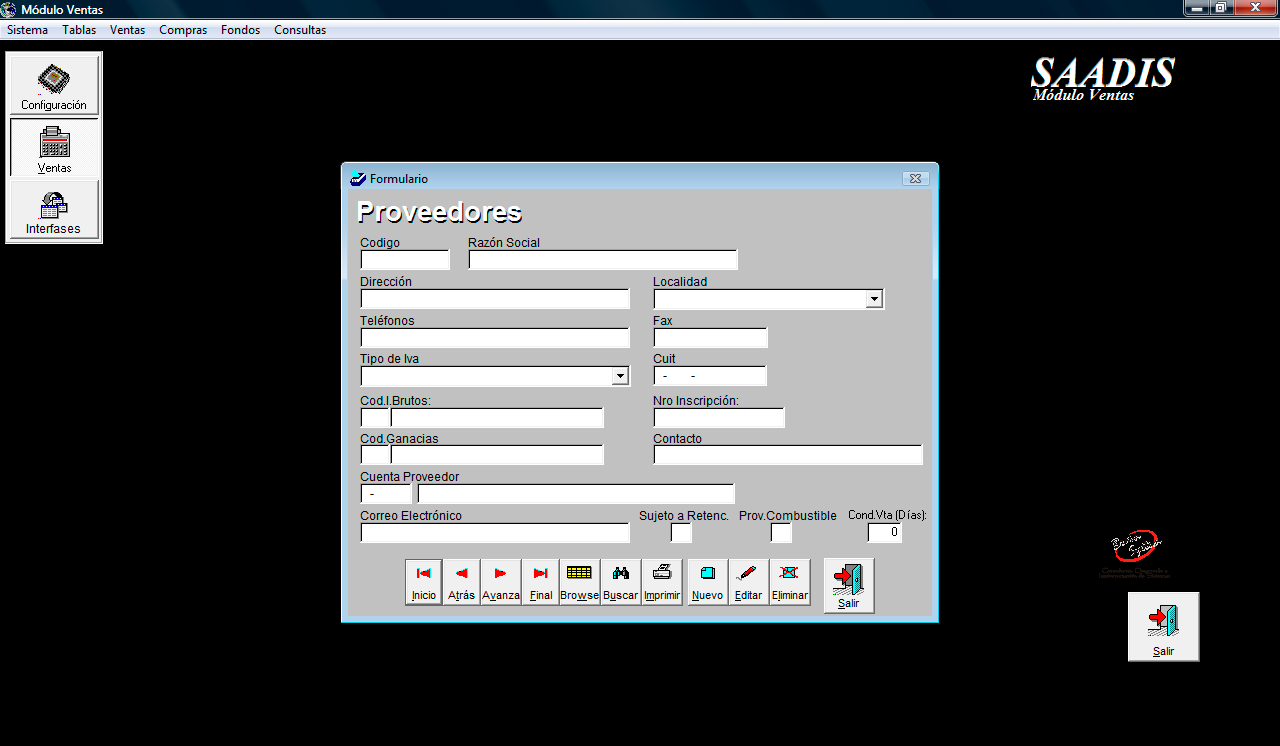Edit current supplier with Editar
This screenshot has width=1280, height=746.
[748, 582]
